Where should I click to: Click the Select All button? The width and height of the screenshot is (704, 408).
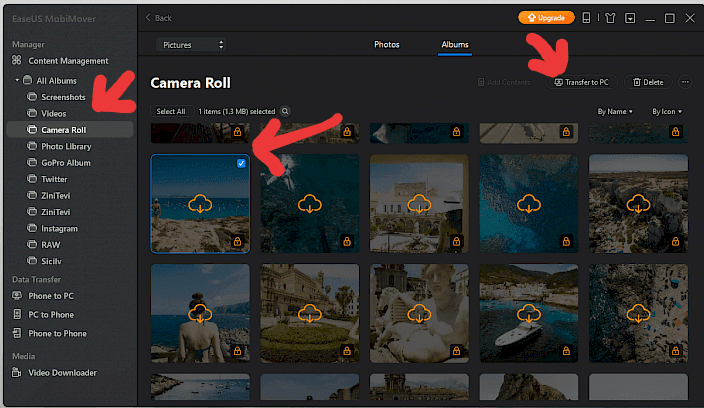[171, 111]
